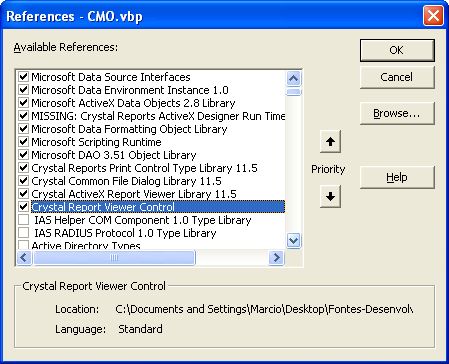Click the list's scroll up arrow
Viewport: 449px width, 364px height.
tap(293, 79)
